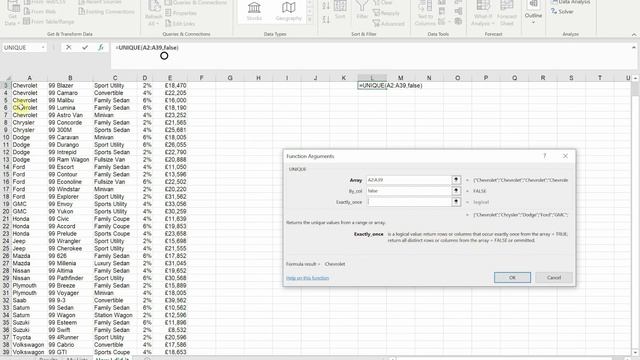Select column E header
Screen dimensions: 640x360
[170, 78]
